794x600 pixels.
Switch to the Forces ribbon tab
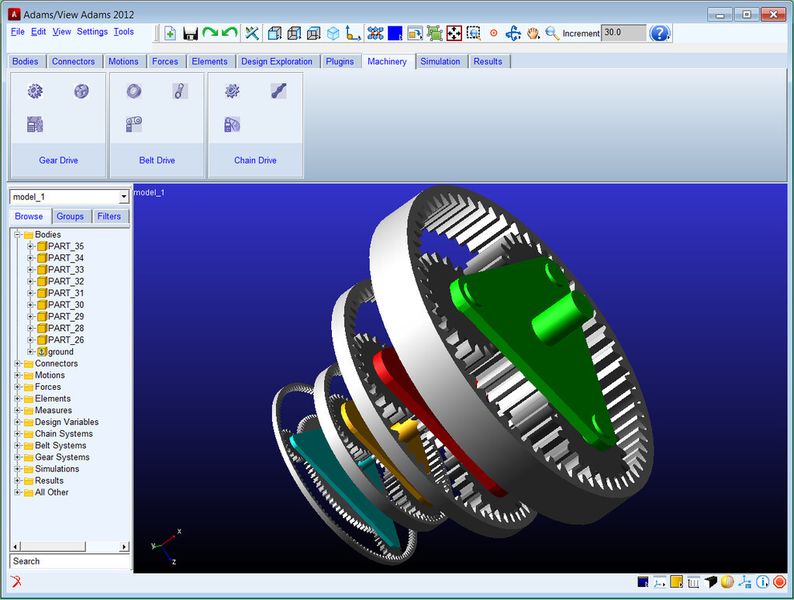click(x=165, y=61)
